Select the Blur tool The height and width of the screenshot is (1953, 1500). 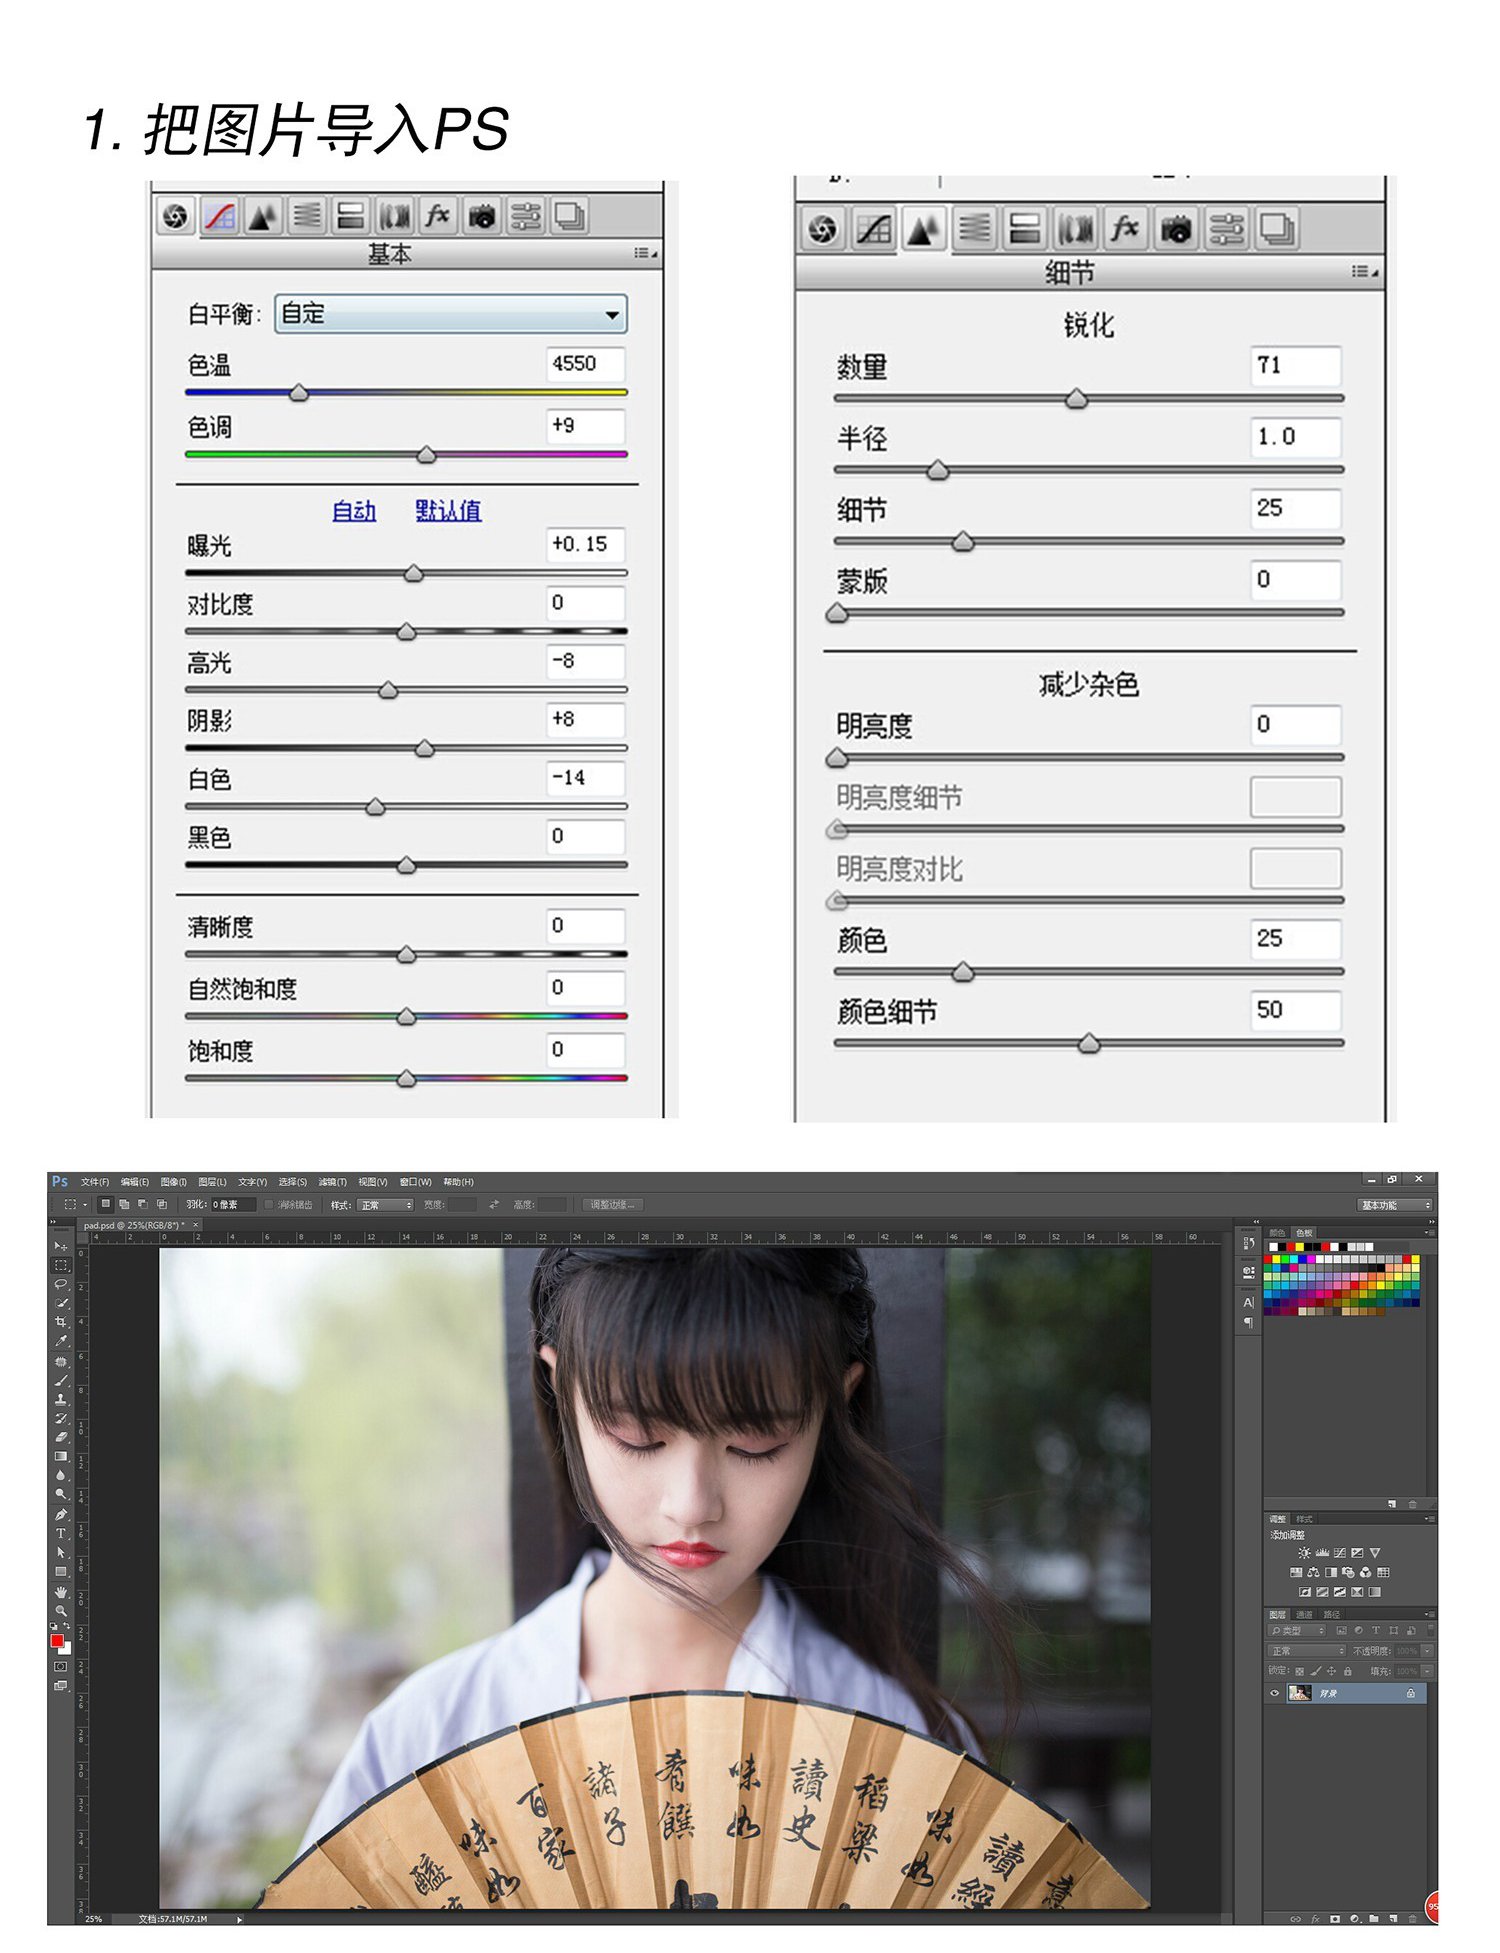tap(61, 1474)
